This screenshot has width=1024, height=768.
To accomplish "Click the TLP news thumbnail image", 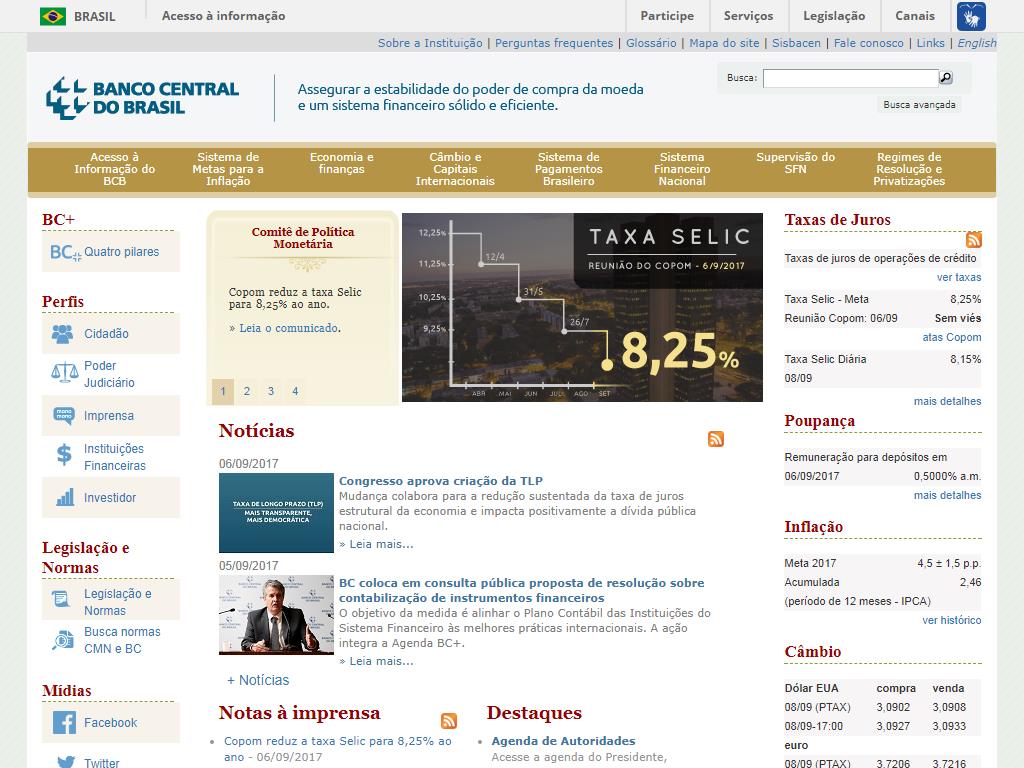I will [276, 513].
